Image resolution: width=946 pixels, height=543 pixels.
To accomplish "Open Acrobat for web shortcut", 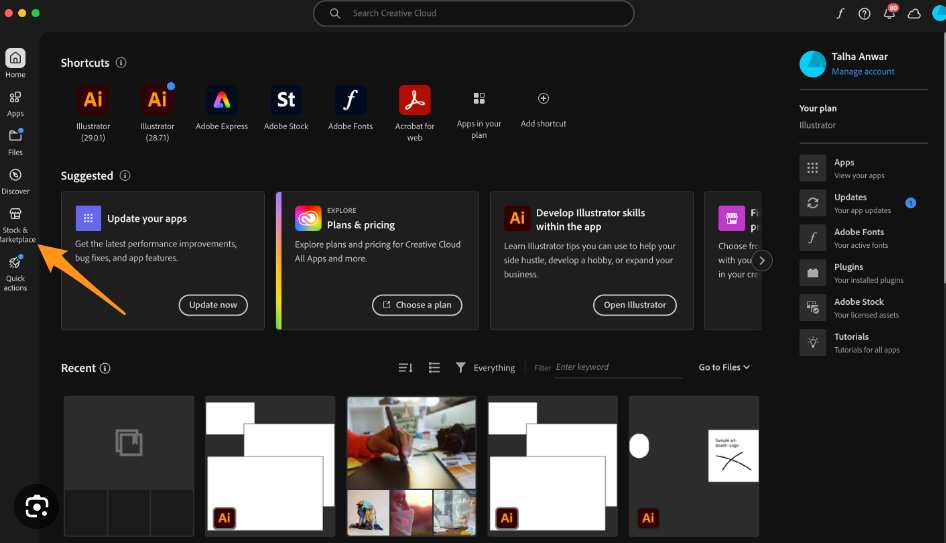I will [x=414, y=100].
